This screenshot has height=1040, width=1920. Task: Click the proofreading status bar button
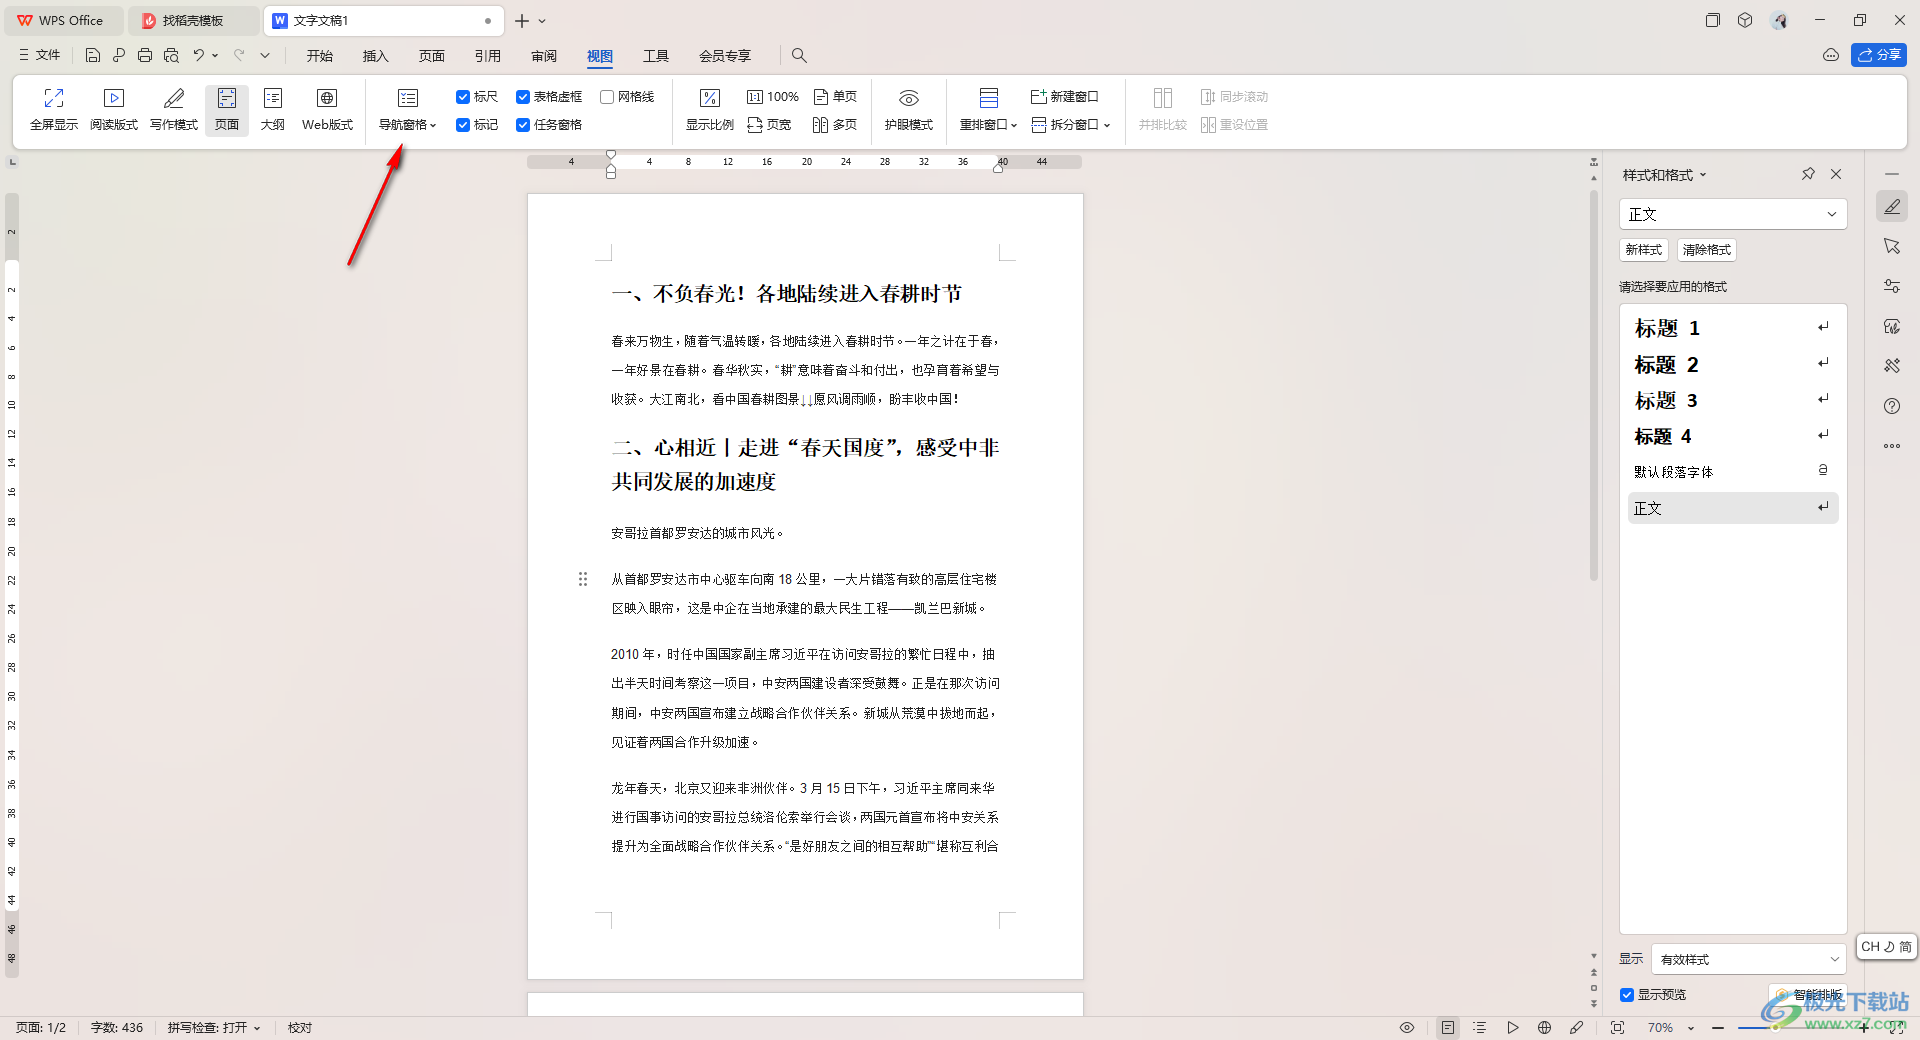point(300,1027)
